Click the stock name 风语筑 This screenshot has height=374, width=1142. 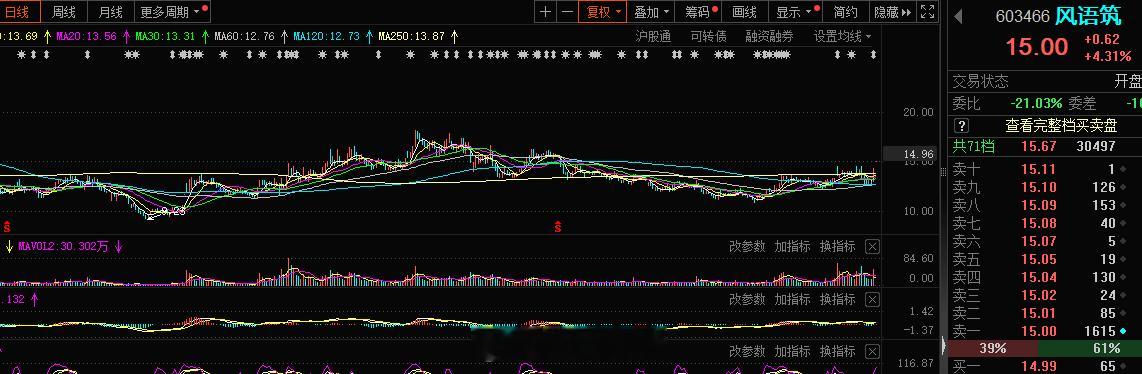point(1087,16)
